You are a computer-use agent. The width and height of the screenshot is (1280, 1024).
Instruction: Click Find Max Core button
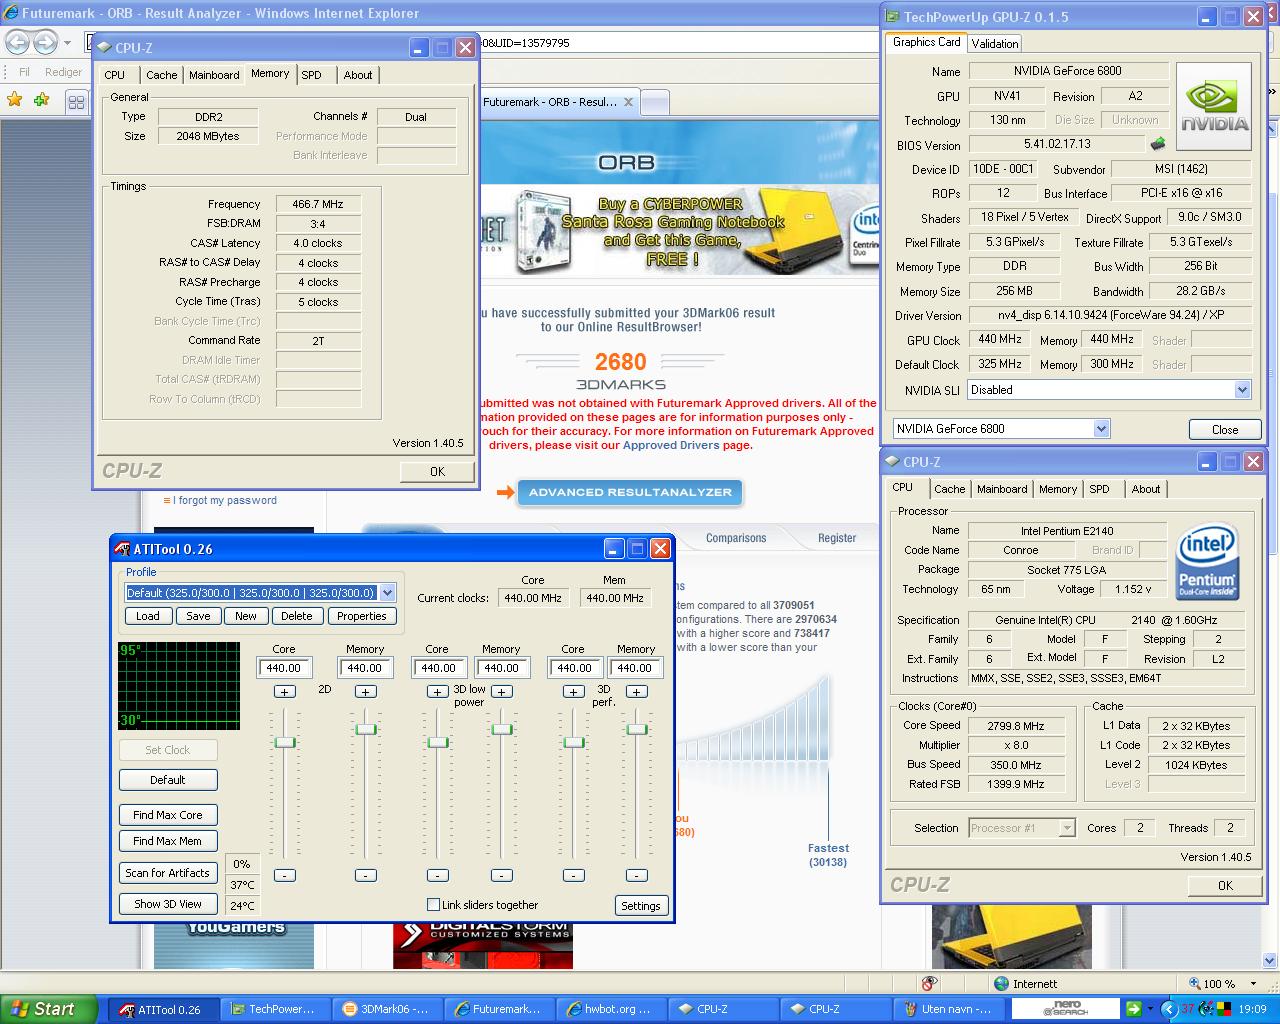(x=168, y=815)
